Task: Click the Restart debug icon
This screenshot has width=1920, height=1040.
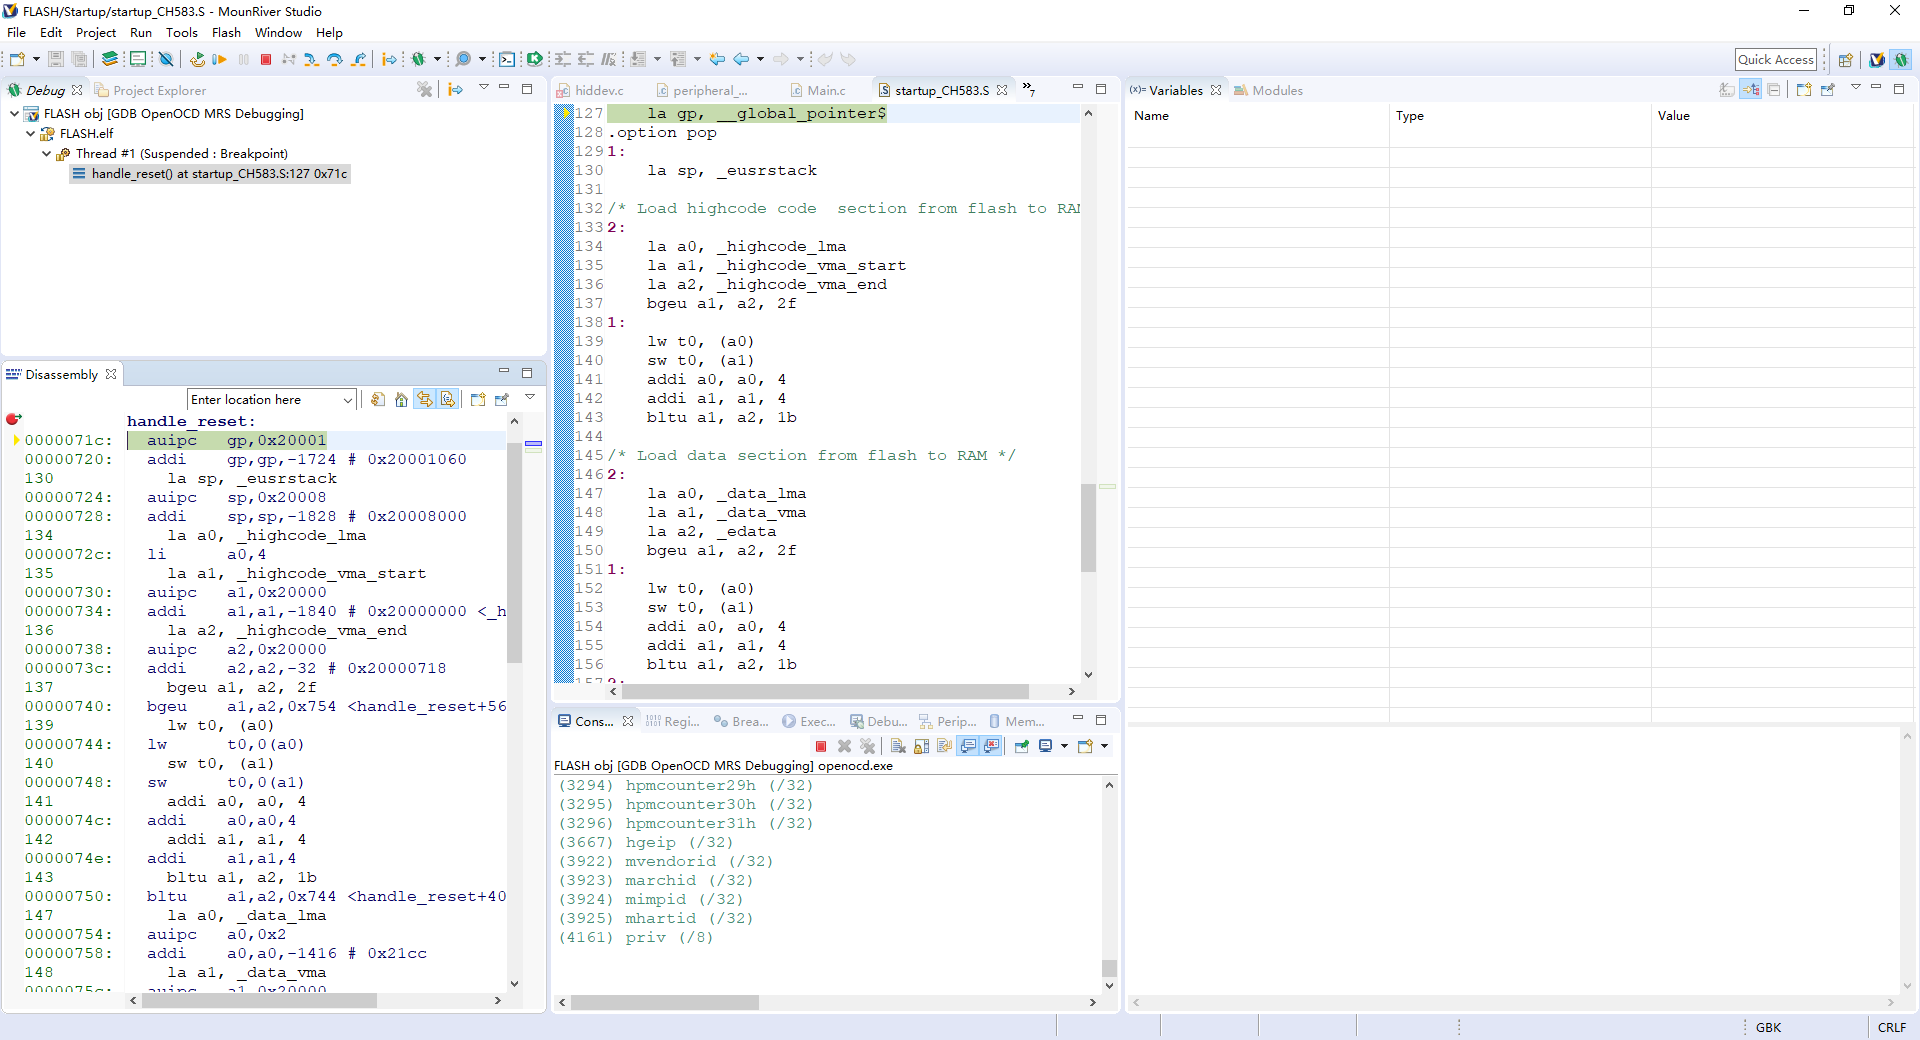Action: 197,59
